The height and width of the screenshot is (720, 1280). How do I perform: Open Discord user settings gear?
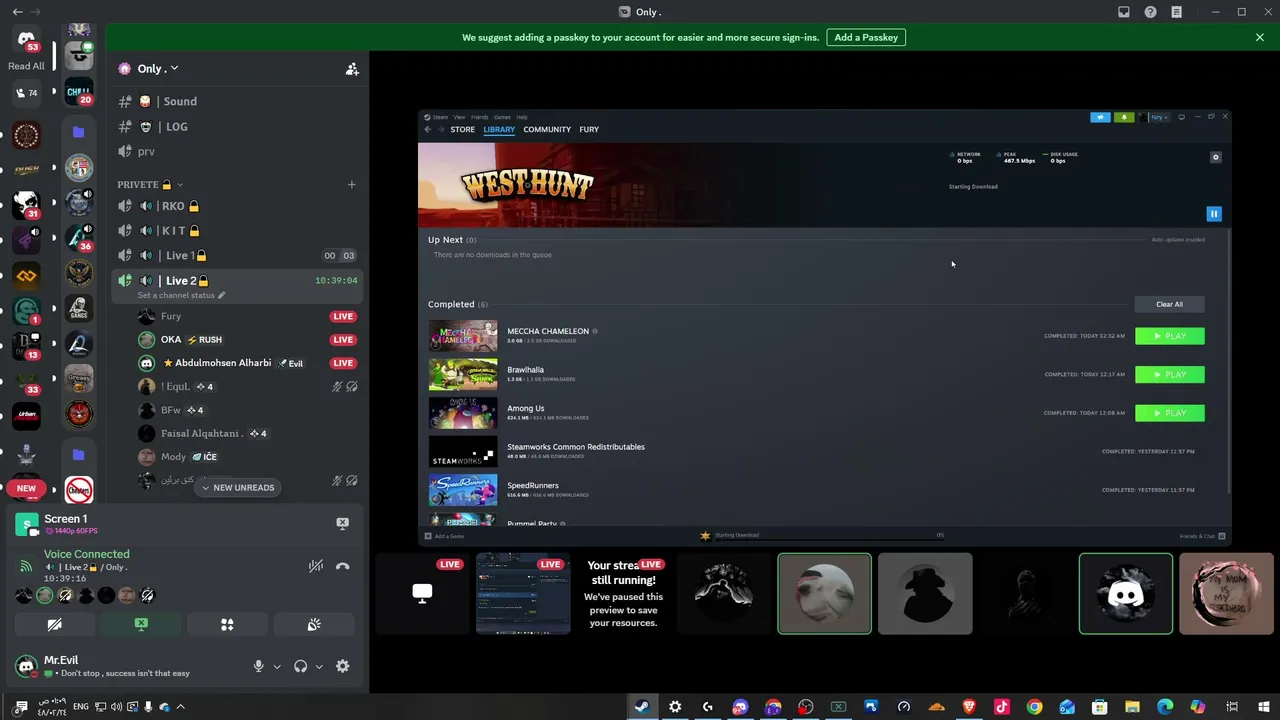pos(342,666)
